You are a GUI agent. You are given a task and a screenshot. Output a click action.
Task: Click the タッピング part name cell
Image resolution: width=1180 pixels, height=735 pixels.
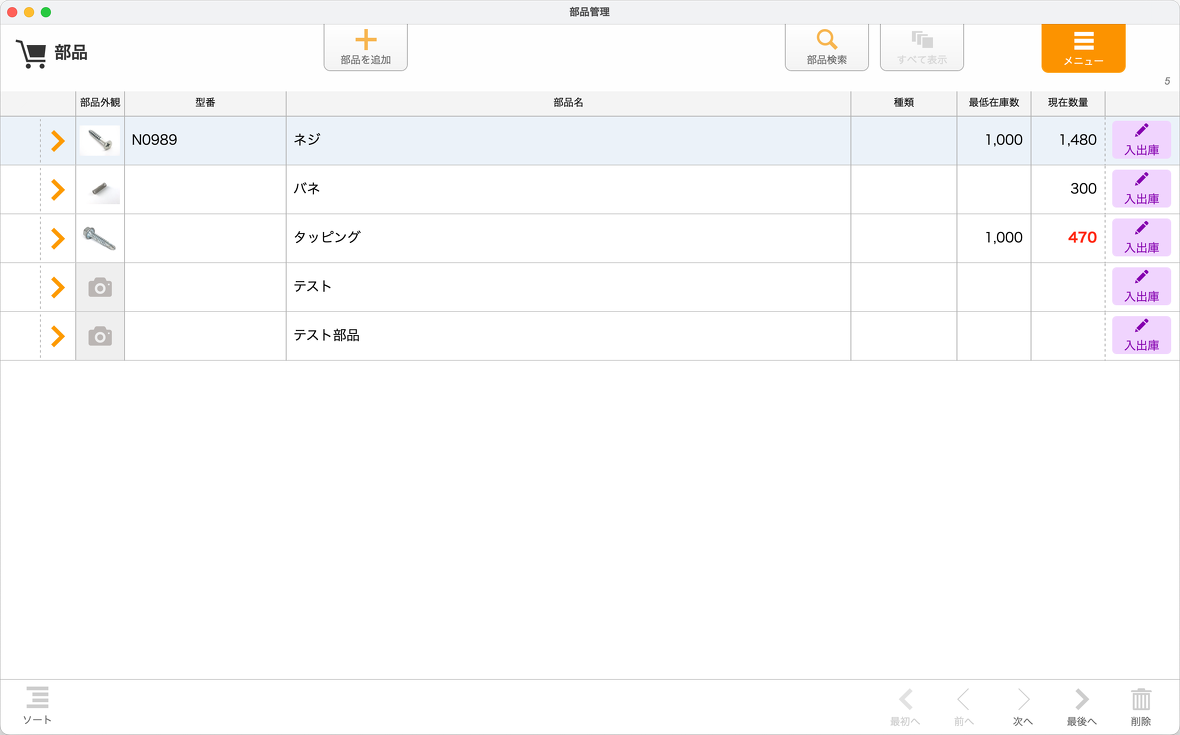click(567, 238)
